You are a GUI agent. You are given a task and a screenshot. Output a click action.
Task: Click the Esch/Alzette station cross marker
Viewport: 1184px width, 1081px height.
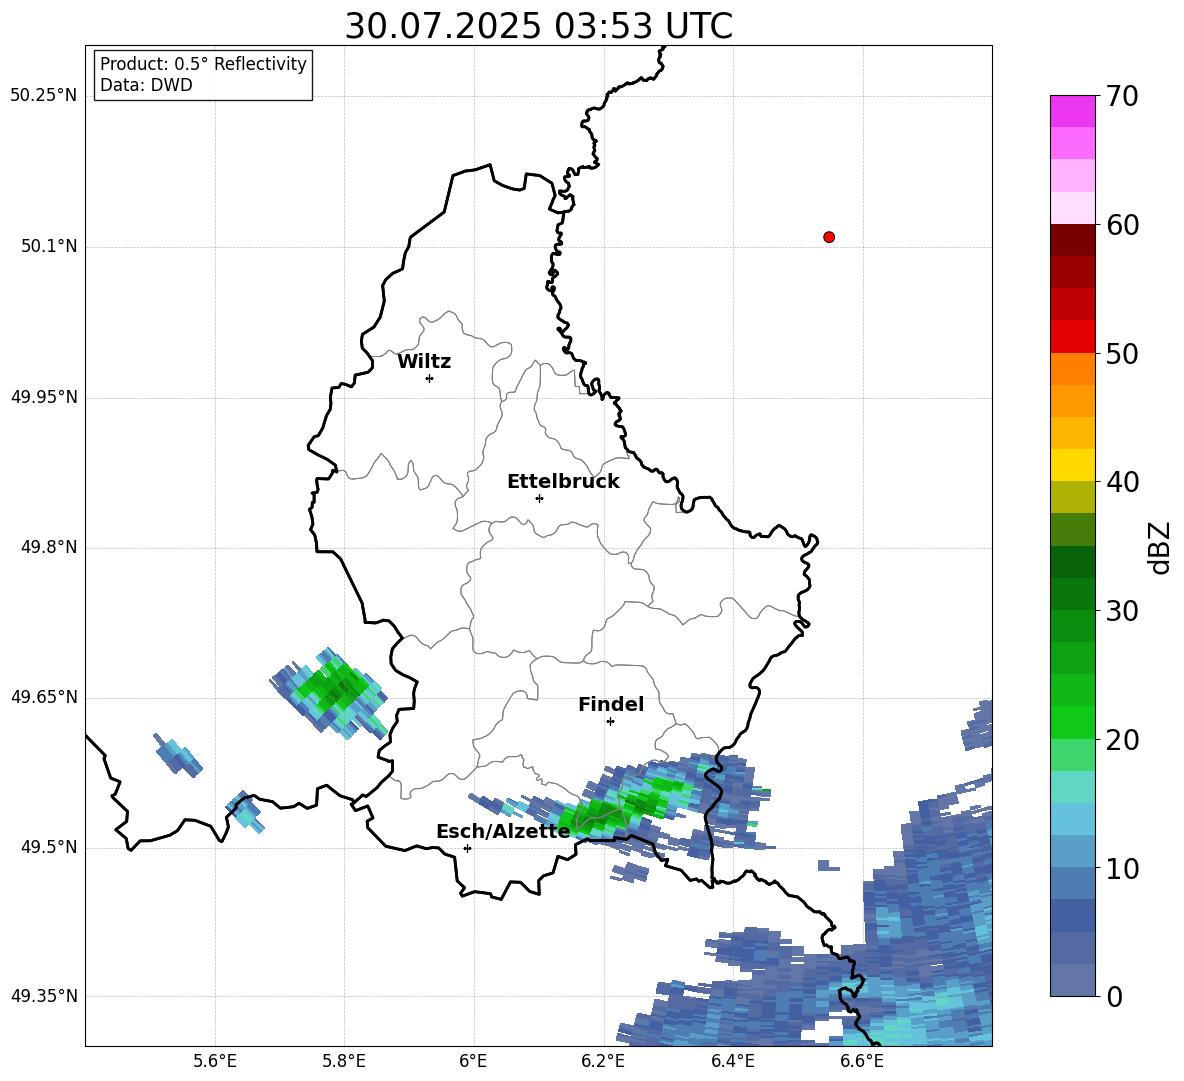tap(467, 848)
